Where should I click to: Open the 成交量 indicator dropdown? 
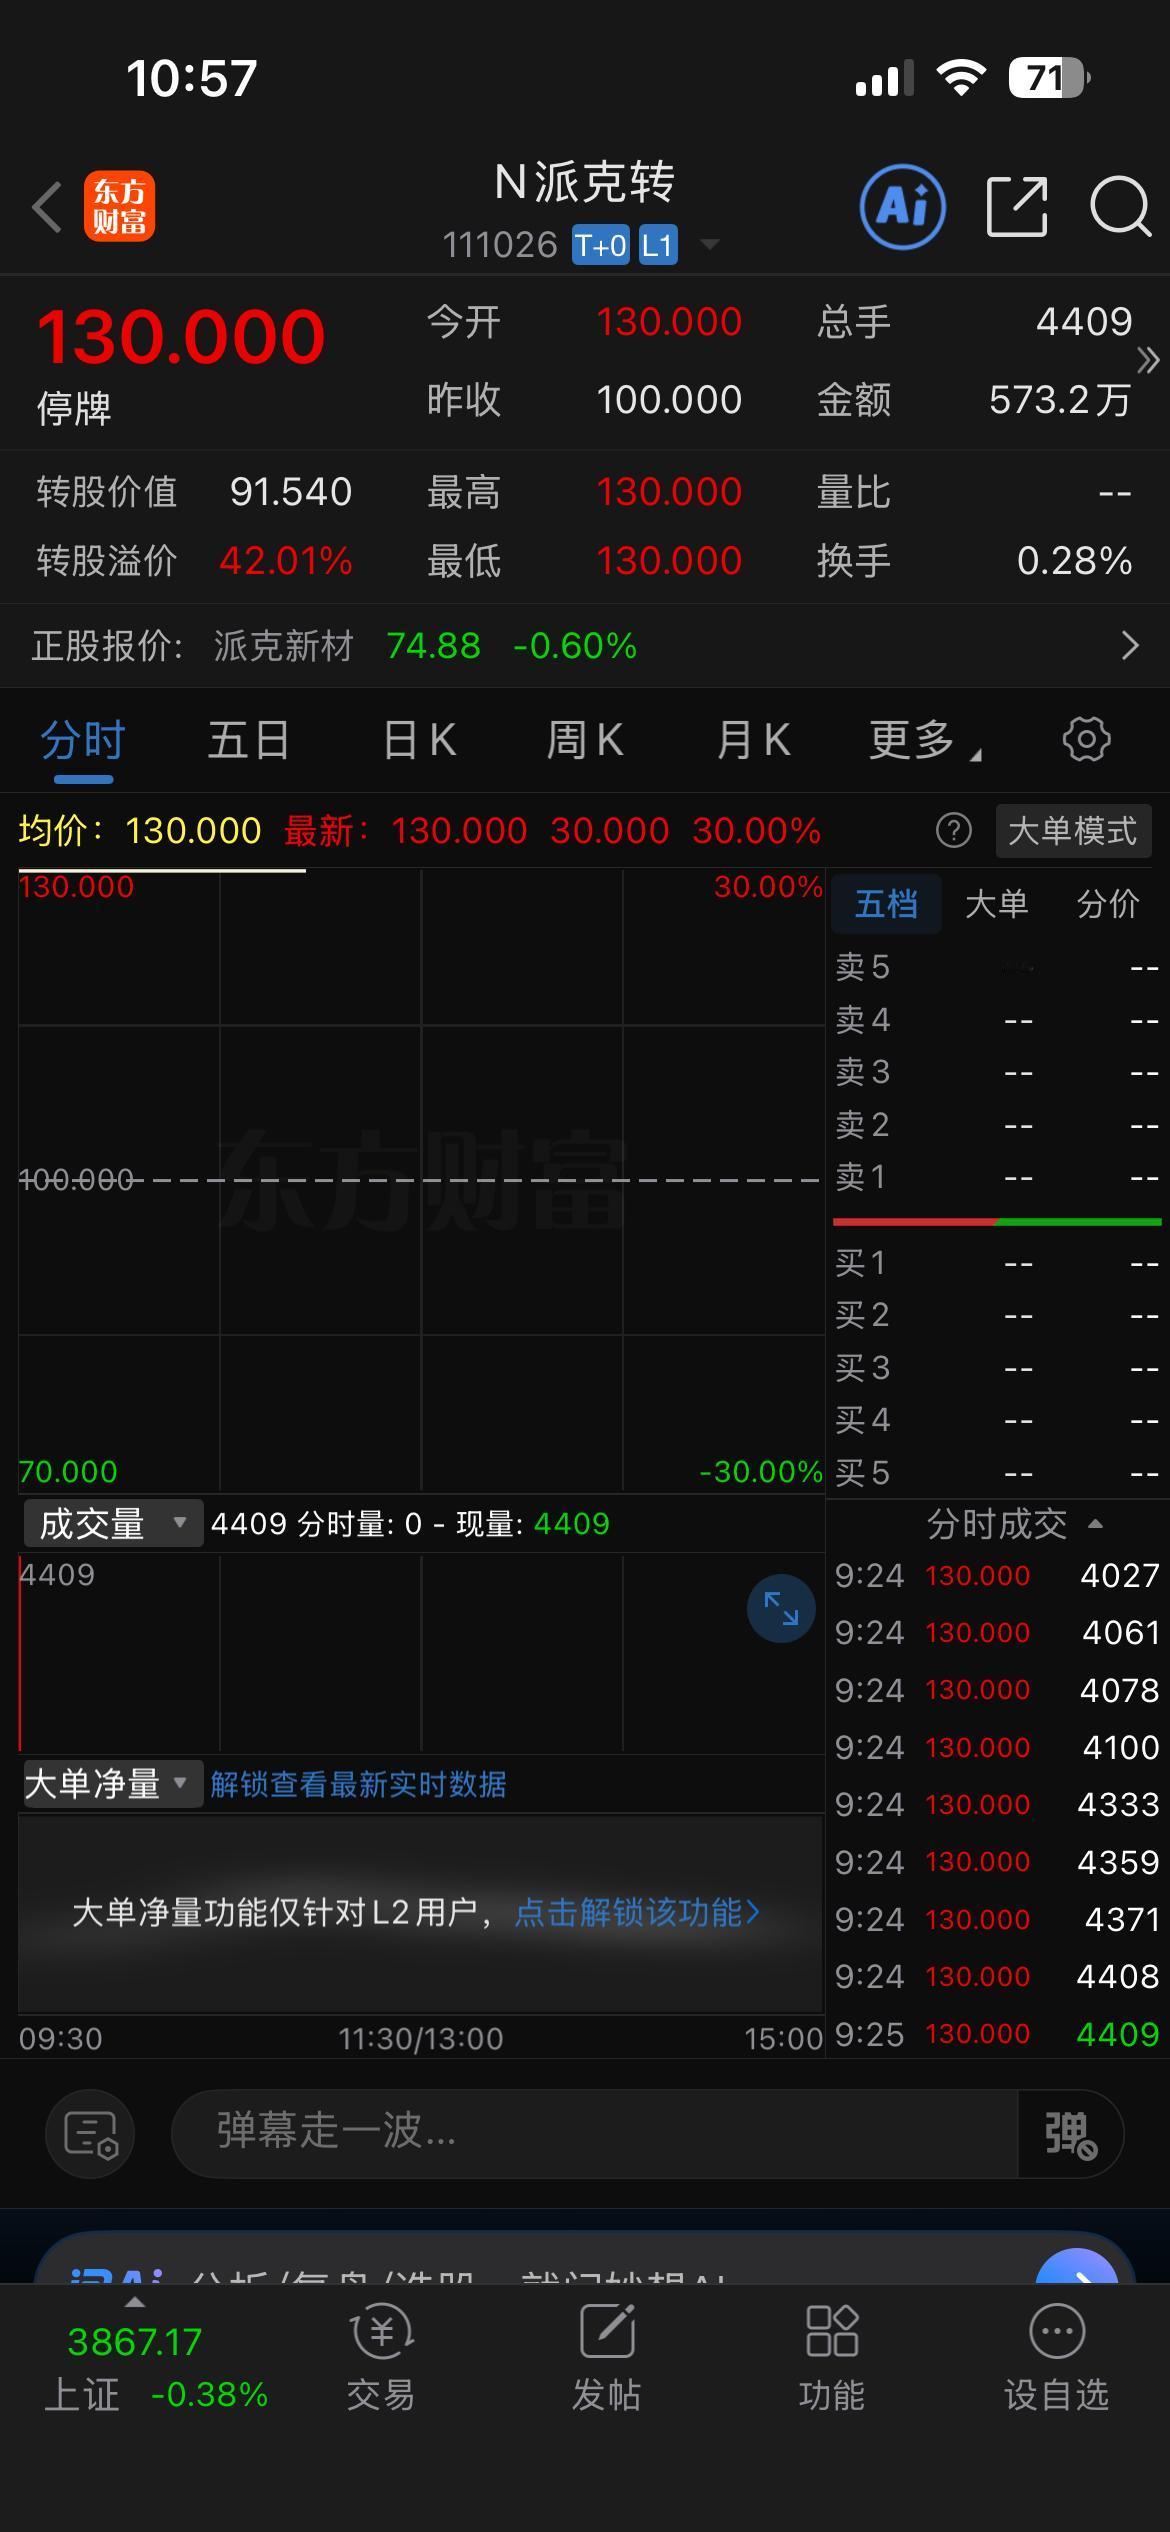[113, 1524]
